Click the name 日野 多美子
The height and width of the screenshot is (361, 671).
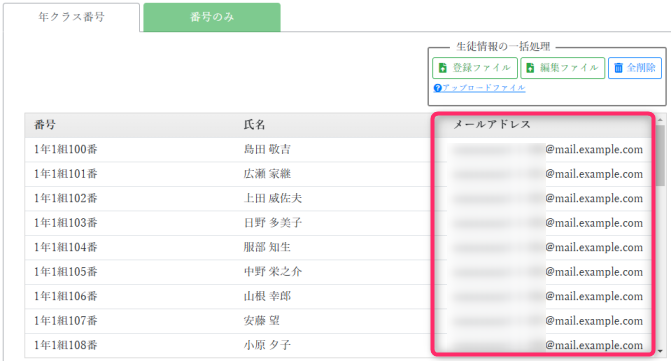click(273, 223)
